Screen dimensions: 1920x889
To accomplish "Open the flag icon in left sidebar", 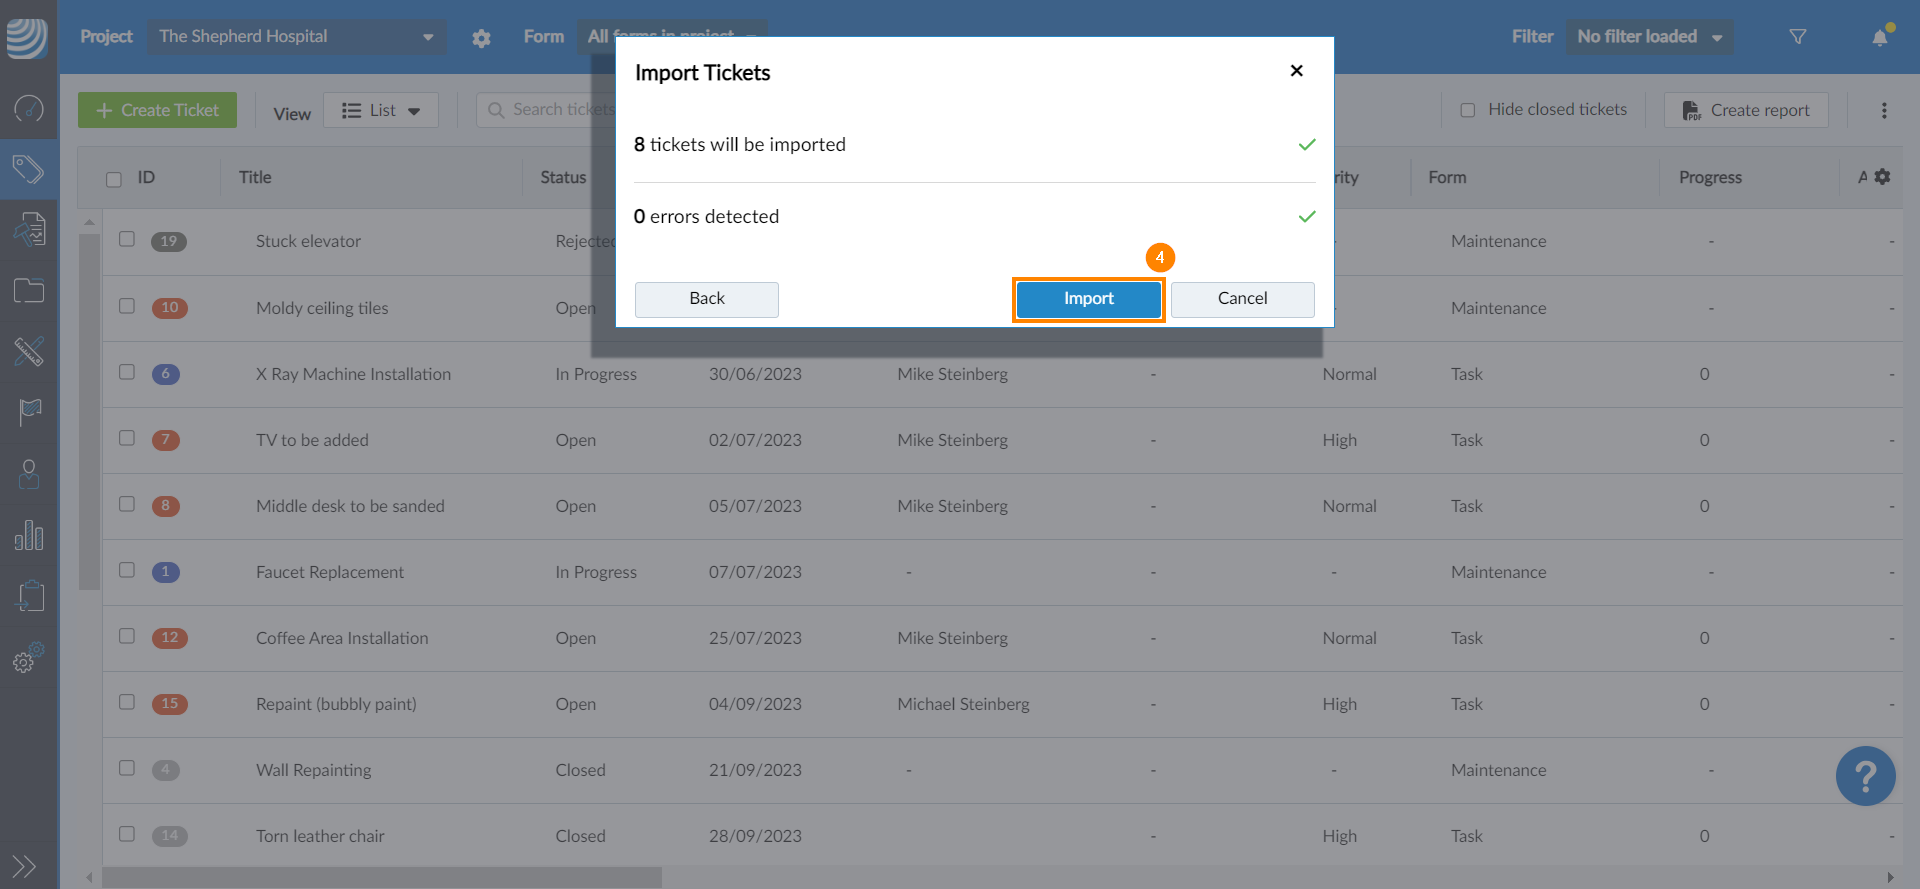I will [x=28, y=411].
